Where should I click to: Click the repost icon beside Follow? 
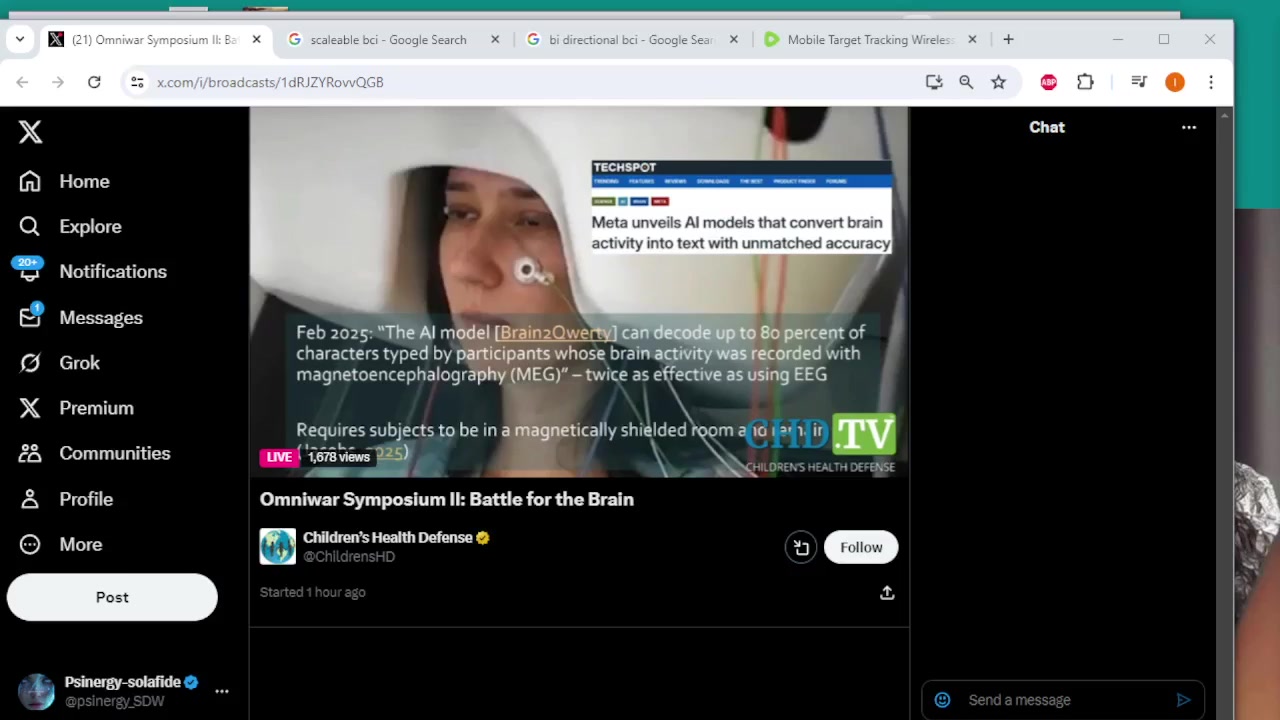[x=801, y=547]
